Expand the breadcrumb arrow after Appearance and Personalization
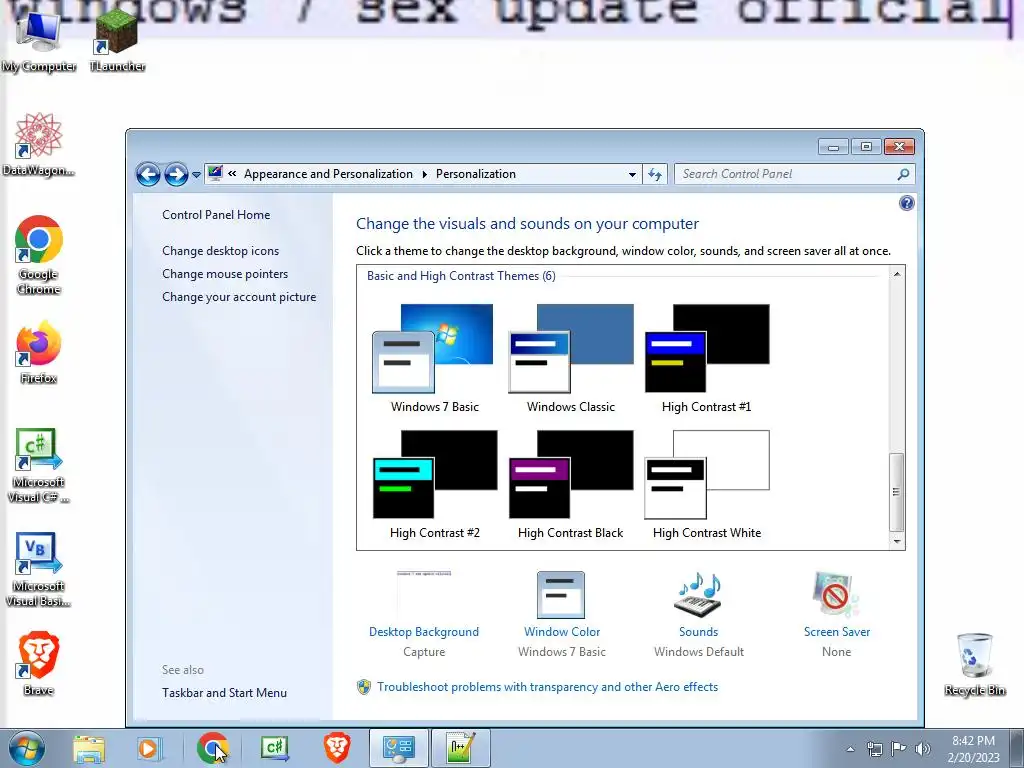Screen dimensions: 1024x768 tap(424, 174)
